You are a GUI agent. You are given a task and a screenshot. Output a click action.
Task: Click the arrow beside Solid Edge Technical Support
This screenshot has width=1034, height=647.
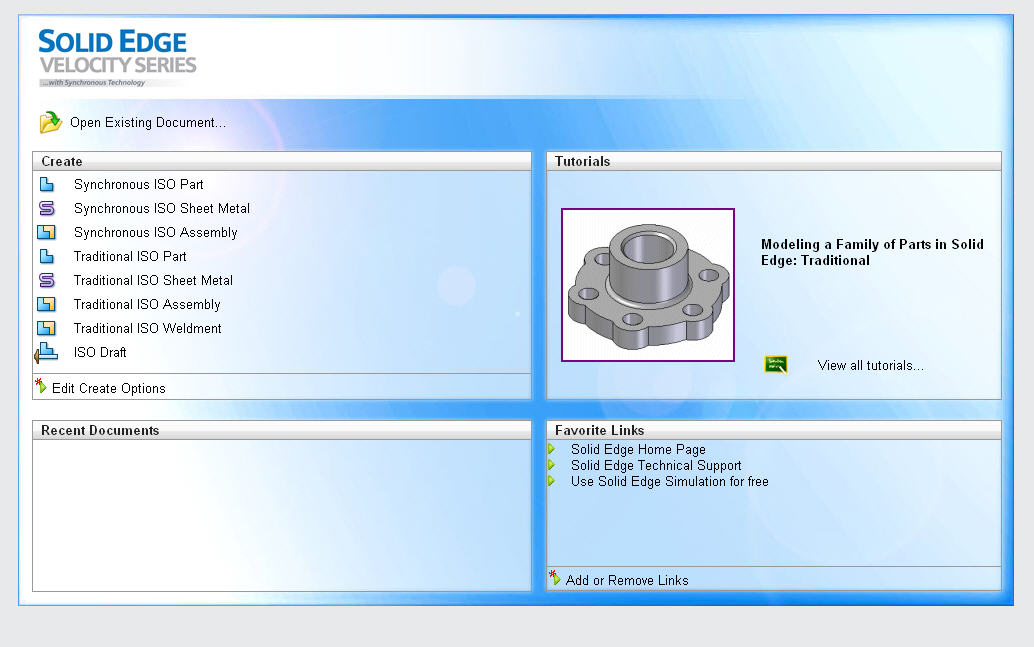552,465
